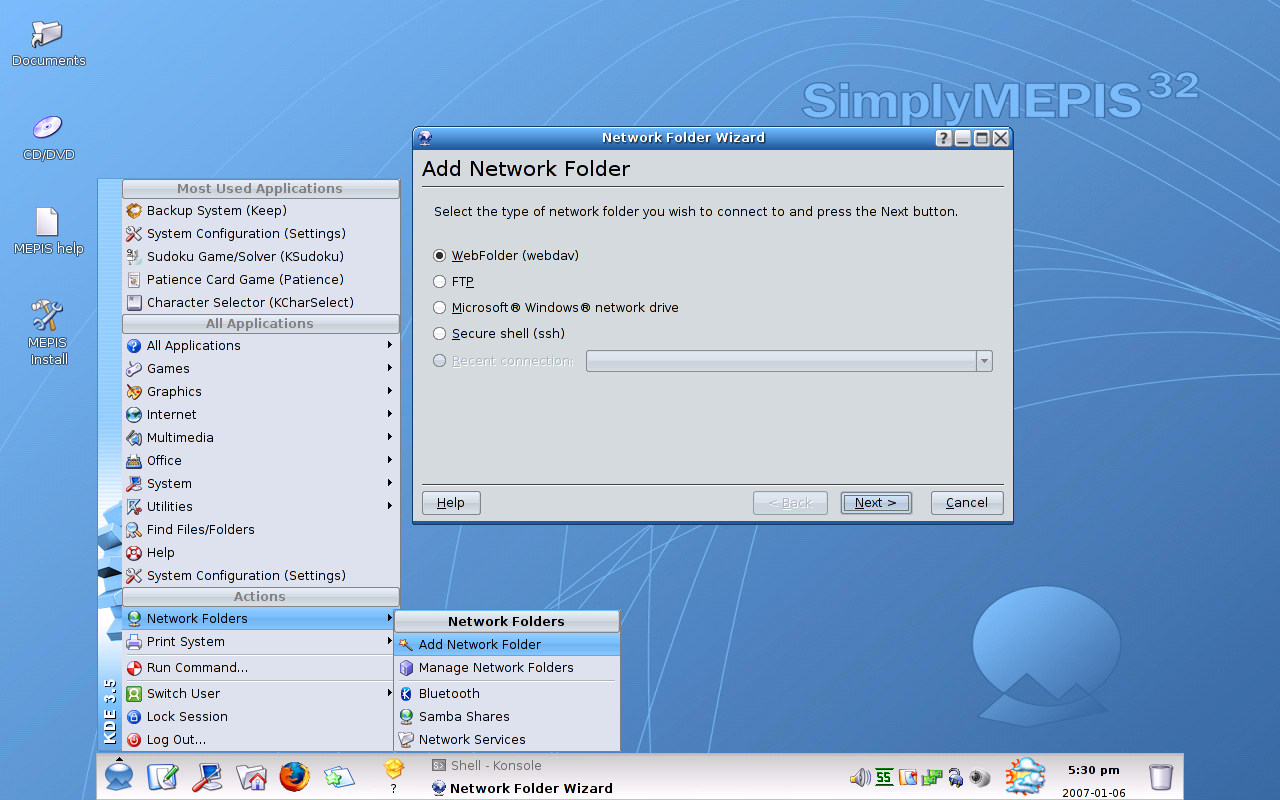Open the MEPIS help desktop file
Viewport: 1280px width, 800px height.
coord(48,231)
